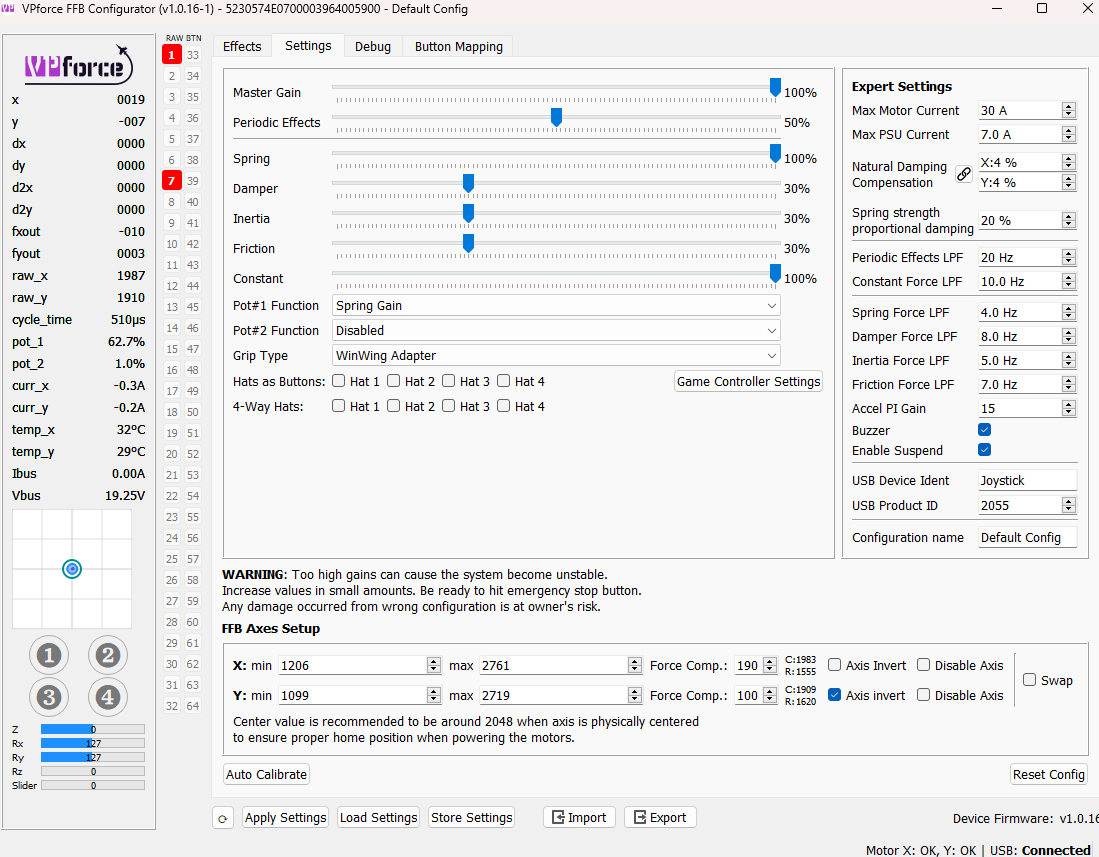
Task: Untick Axis invert for the Y axis
Action: [x=835, y=695]
